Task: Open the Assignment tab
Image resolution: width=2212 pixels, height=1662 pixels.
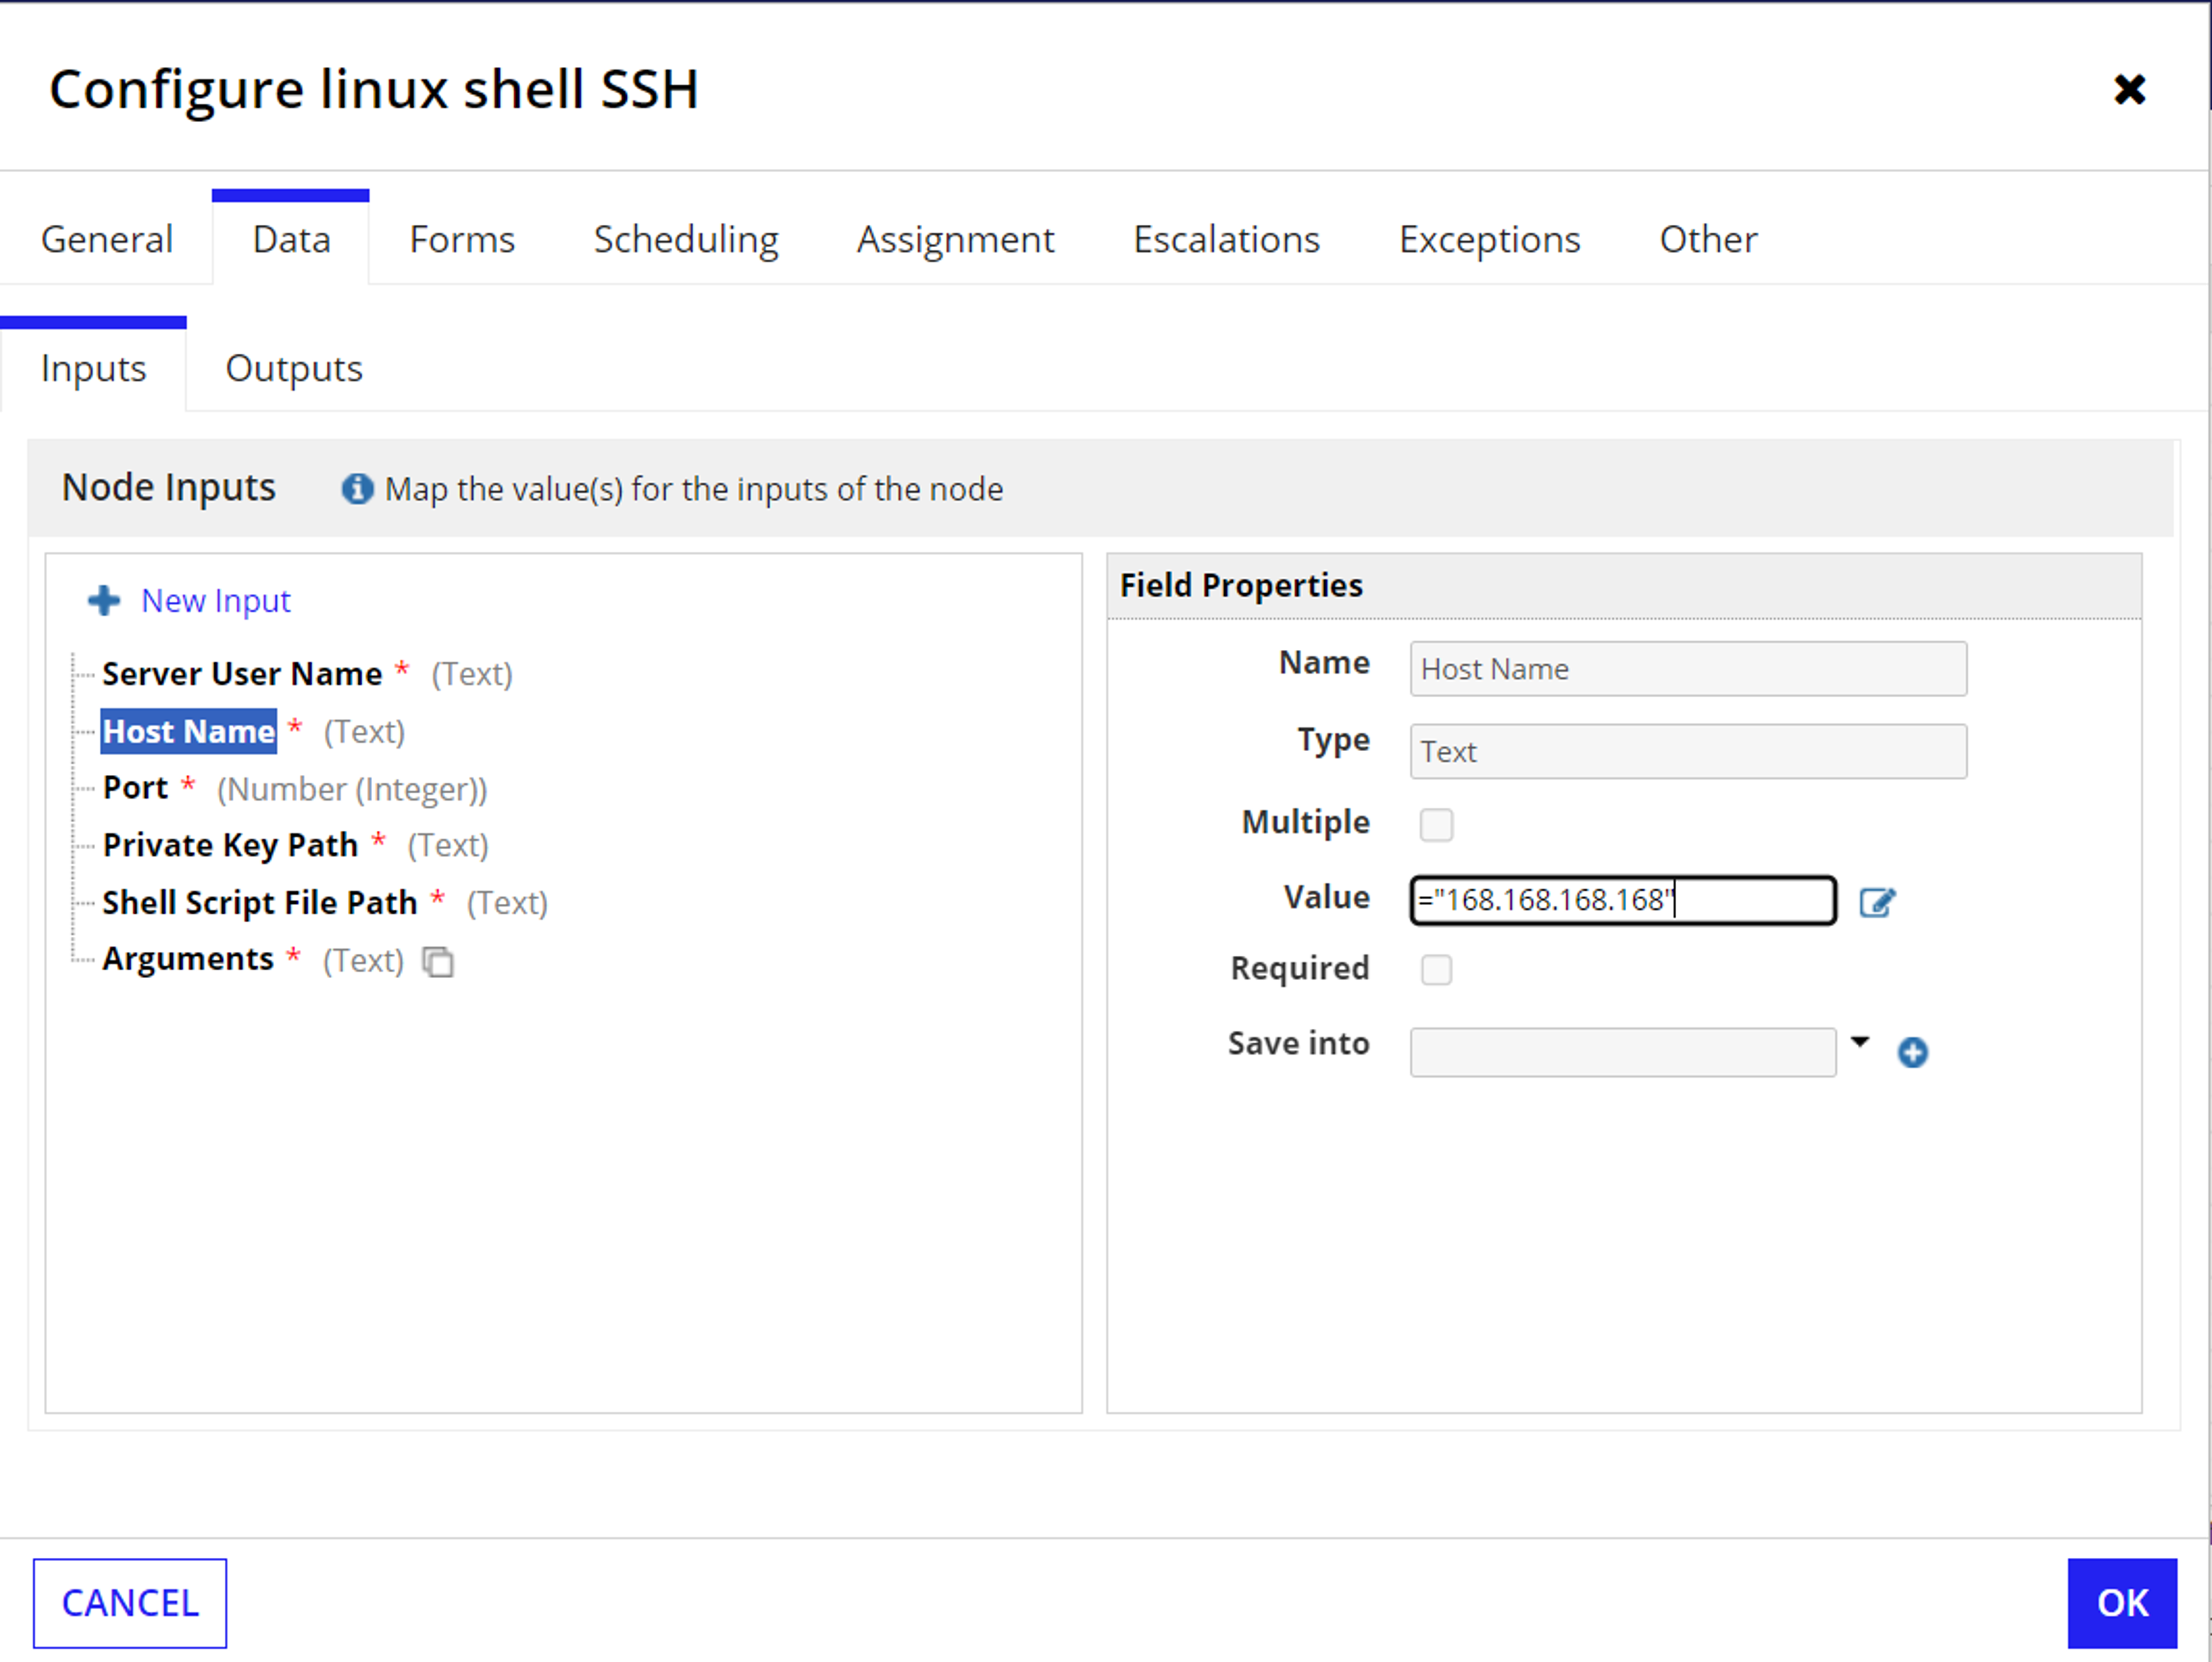Action: point(955,240)
